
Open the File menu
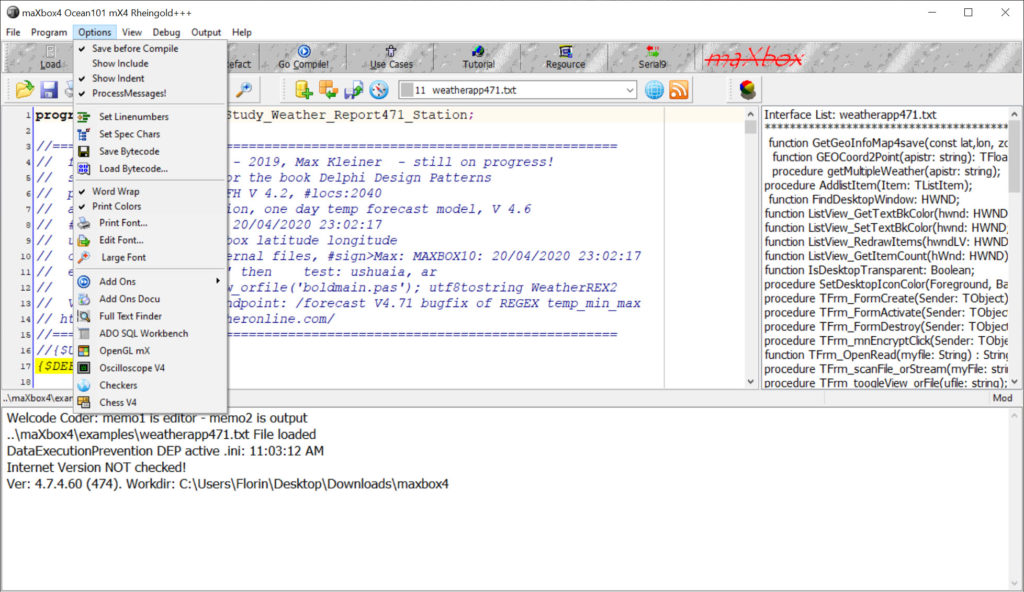[x=13, y=32]
